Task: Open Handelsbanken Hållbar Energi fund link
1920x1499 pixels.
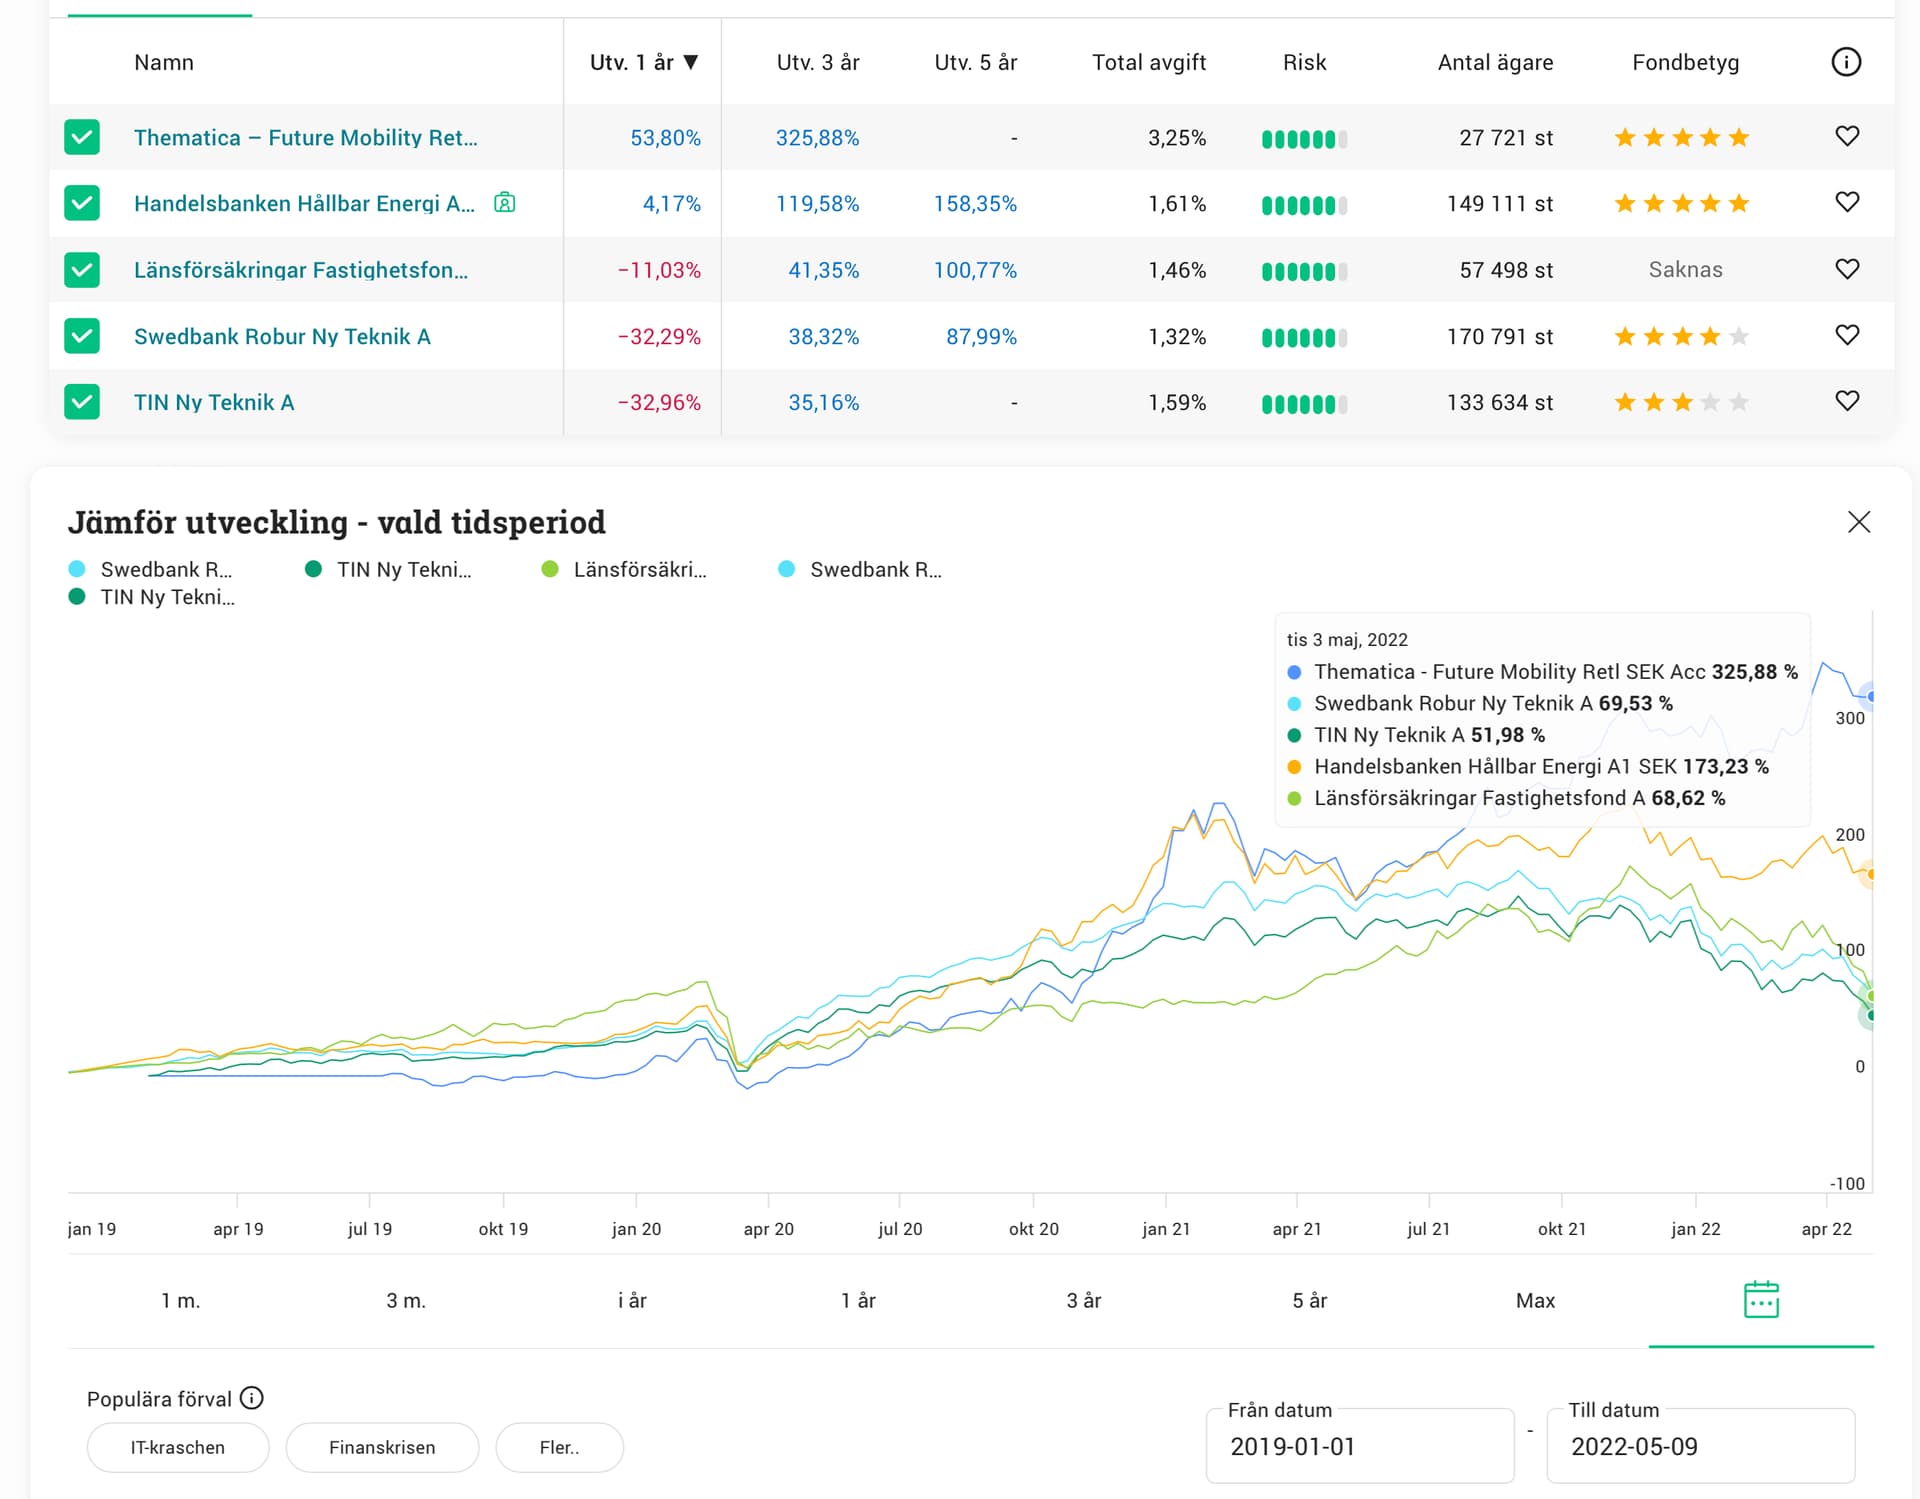Action: pyautogui.click(x=305, y=203)
